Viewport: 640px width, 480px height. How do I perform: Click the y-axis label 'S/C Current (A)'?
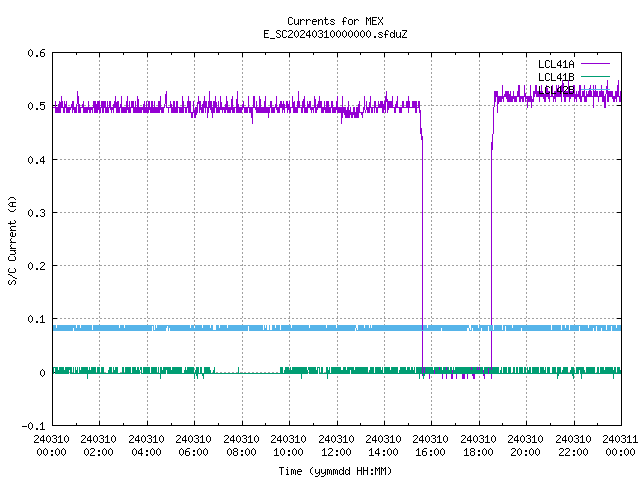pyautogui.click(x=12, y=241)
